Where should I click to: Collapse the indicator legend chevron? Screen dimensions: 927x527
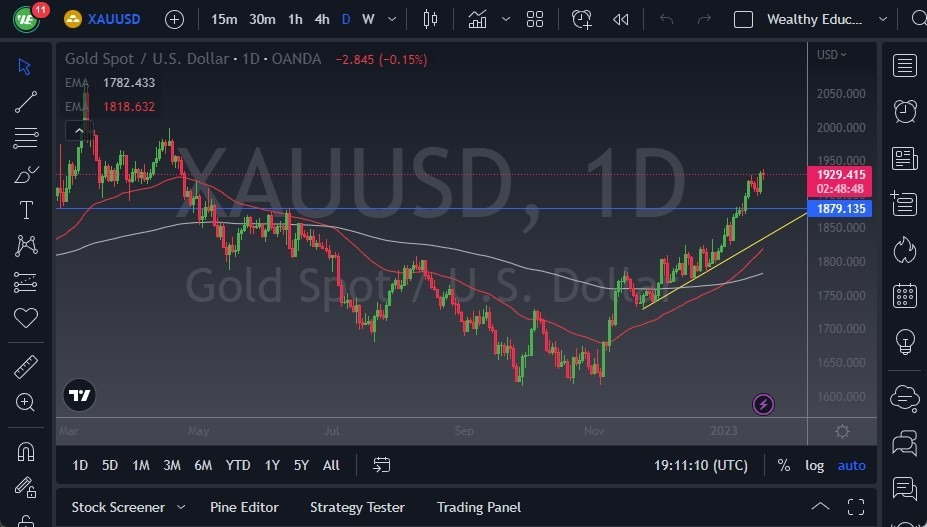point(79,131)
